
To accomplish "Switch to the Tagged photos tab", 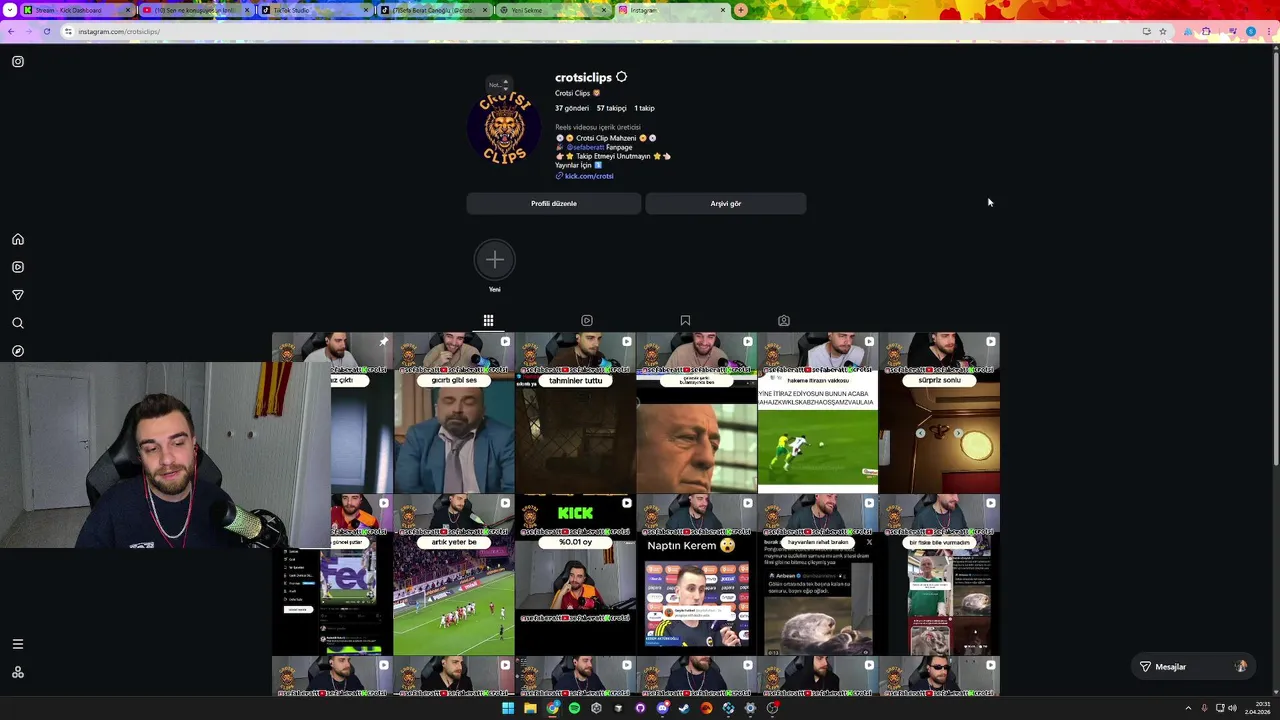I will 784,320.
